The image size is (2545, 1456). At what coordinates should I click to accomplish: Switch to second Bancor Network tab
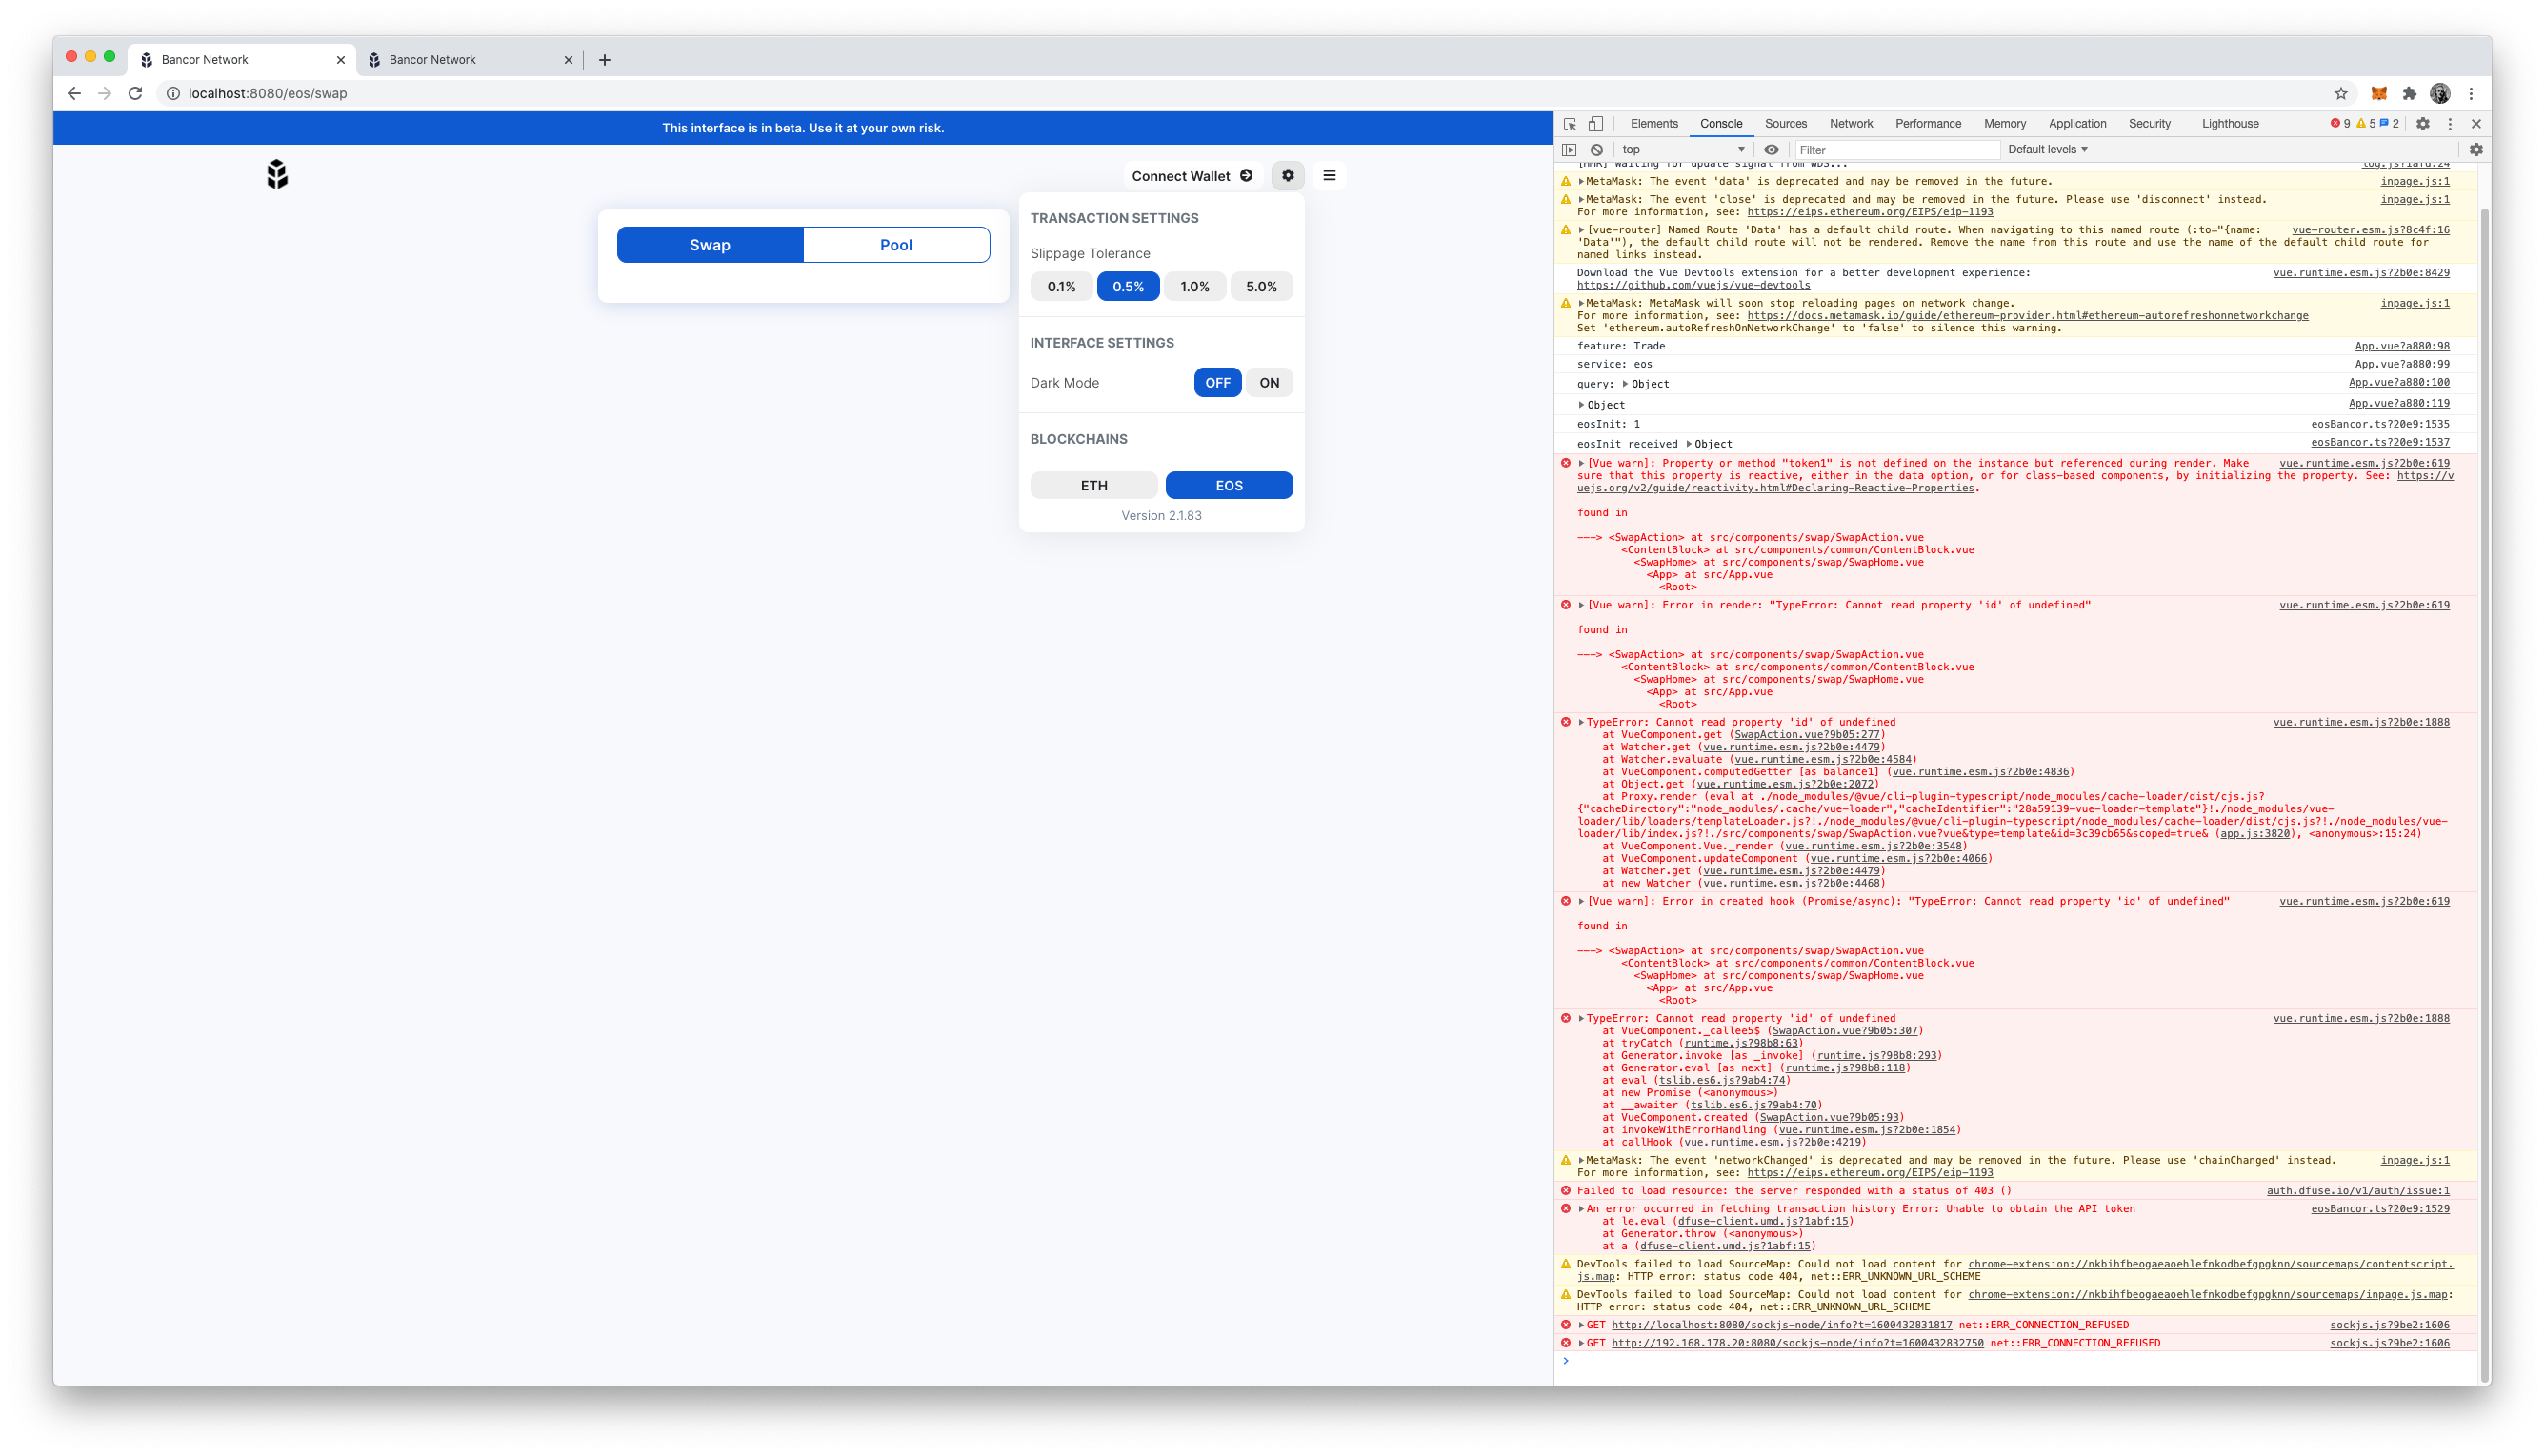point(470,60)
